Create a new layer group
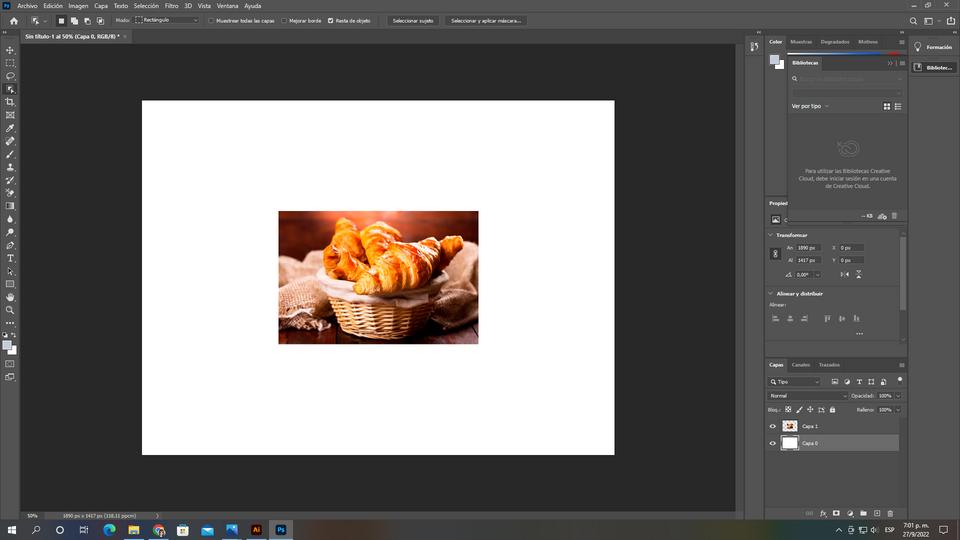 pos(863,513)
